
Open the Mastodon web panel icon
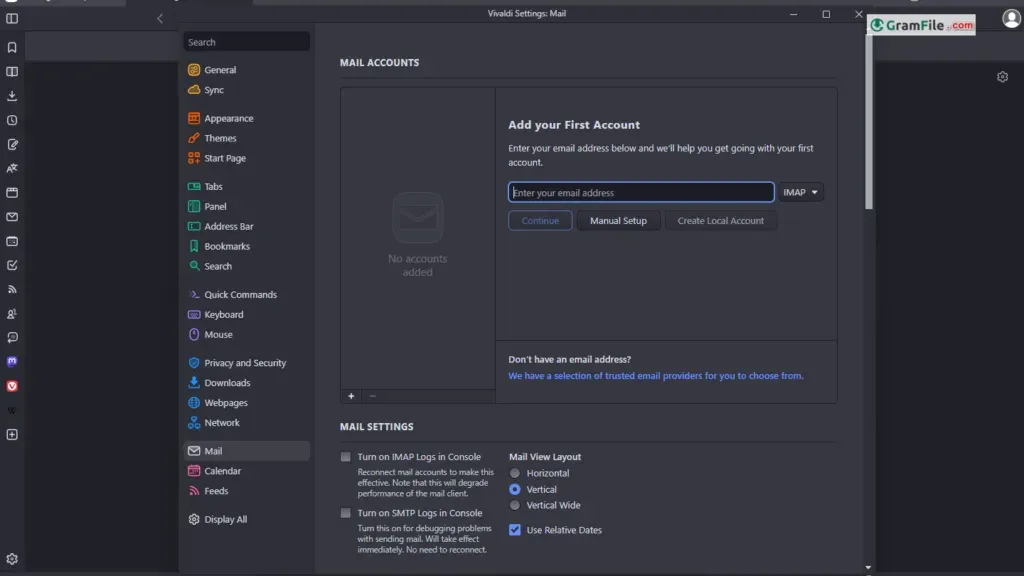click(x=12, y=362)
